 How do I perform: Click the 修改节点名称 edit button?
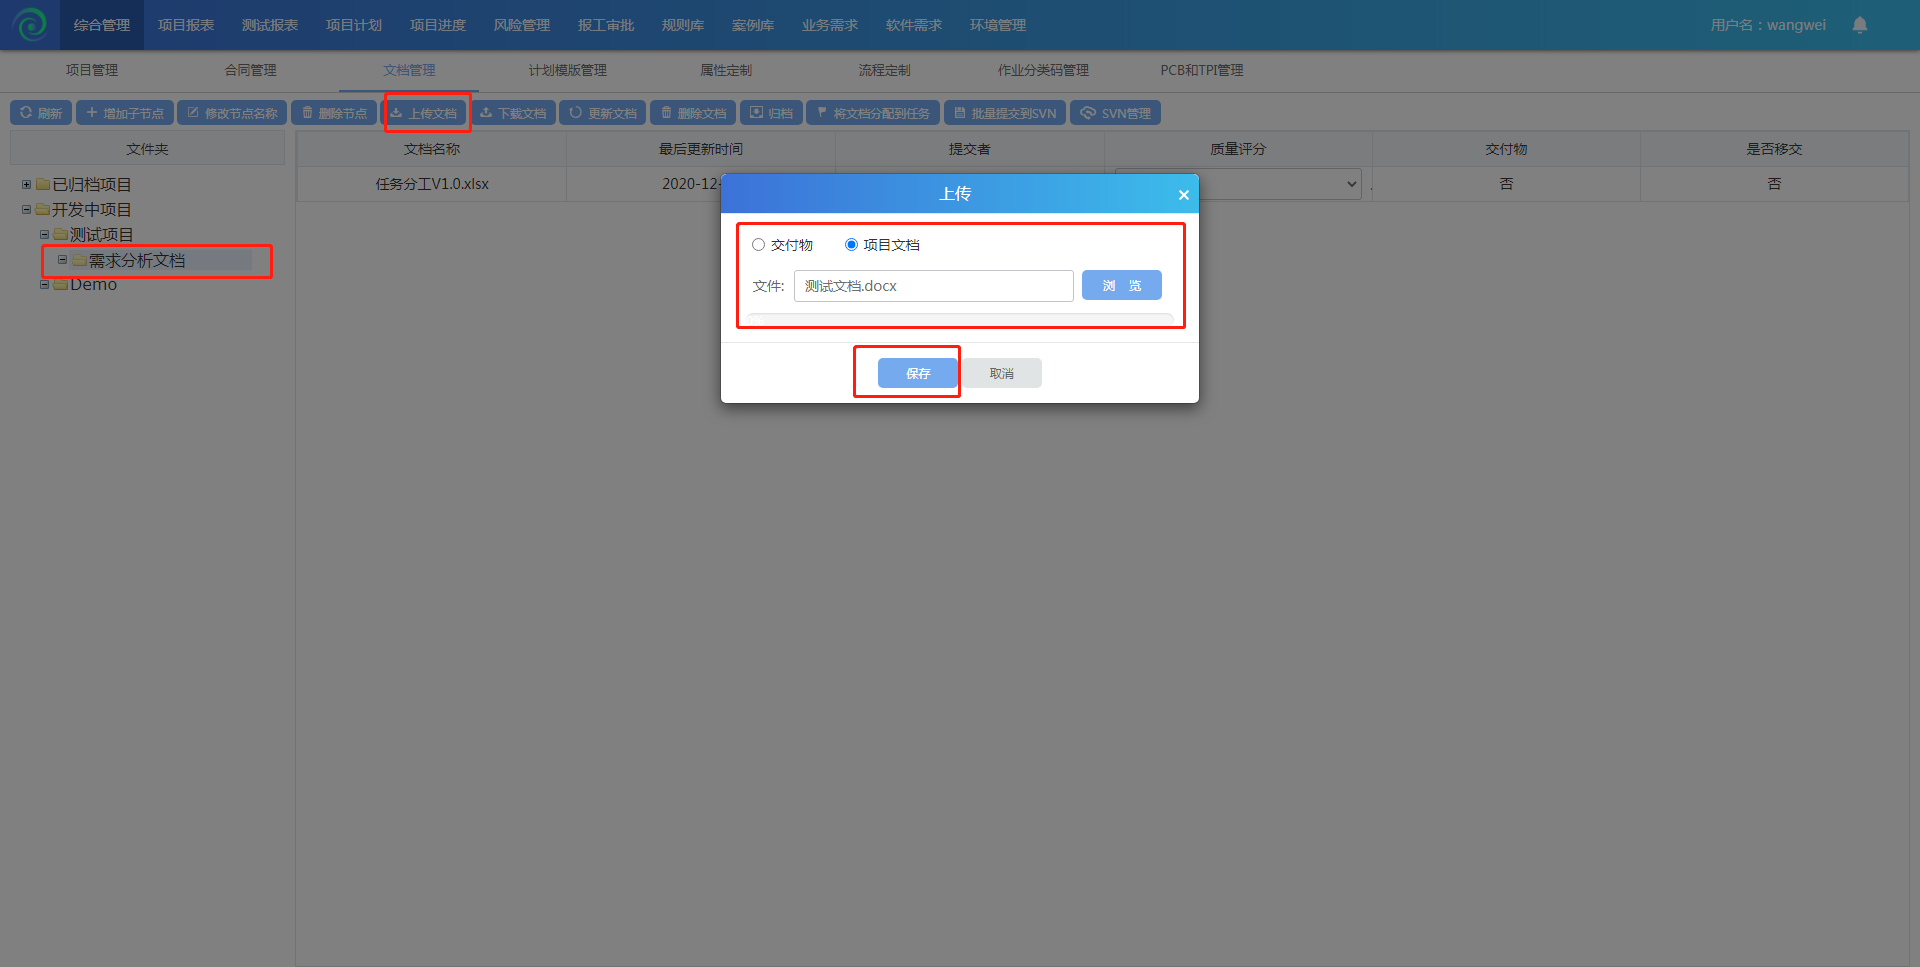click(x=233, y=113)
